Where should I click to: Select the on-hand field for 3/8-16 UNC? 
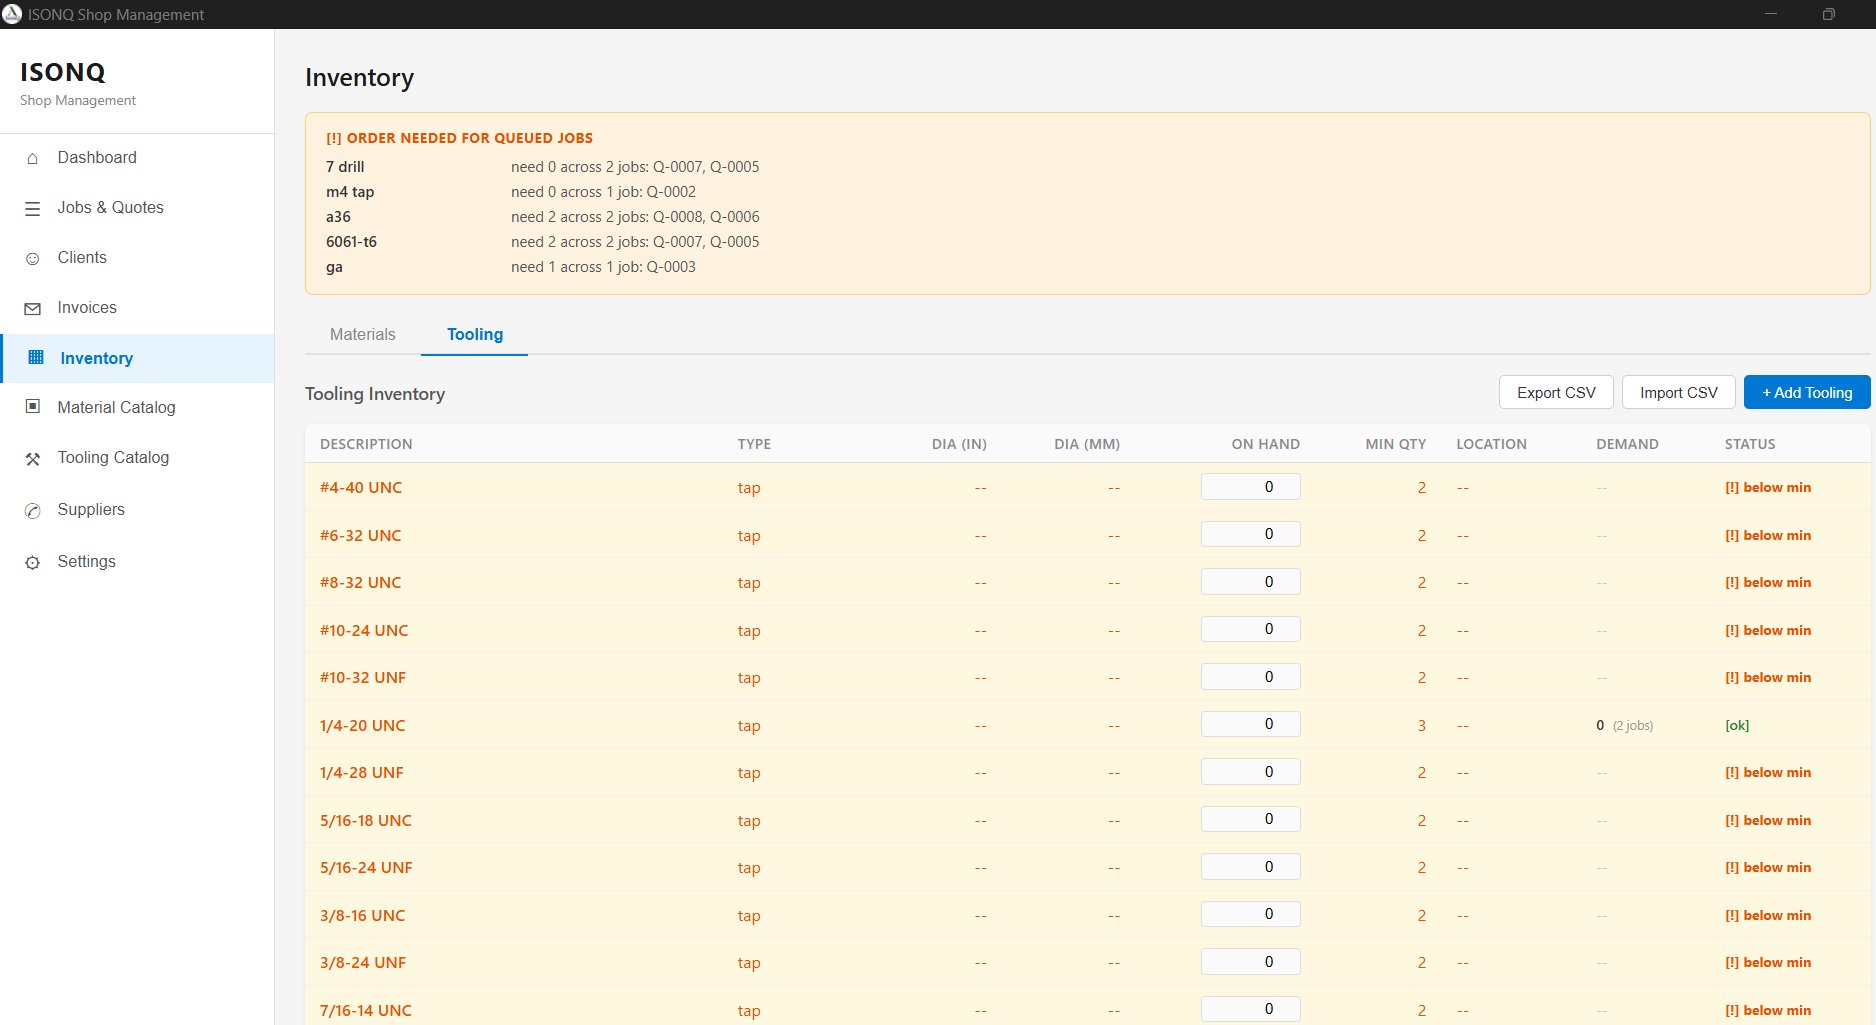(1250, 913)
